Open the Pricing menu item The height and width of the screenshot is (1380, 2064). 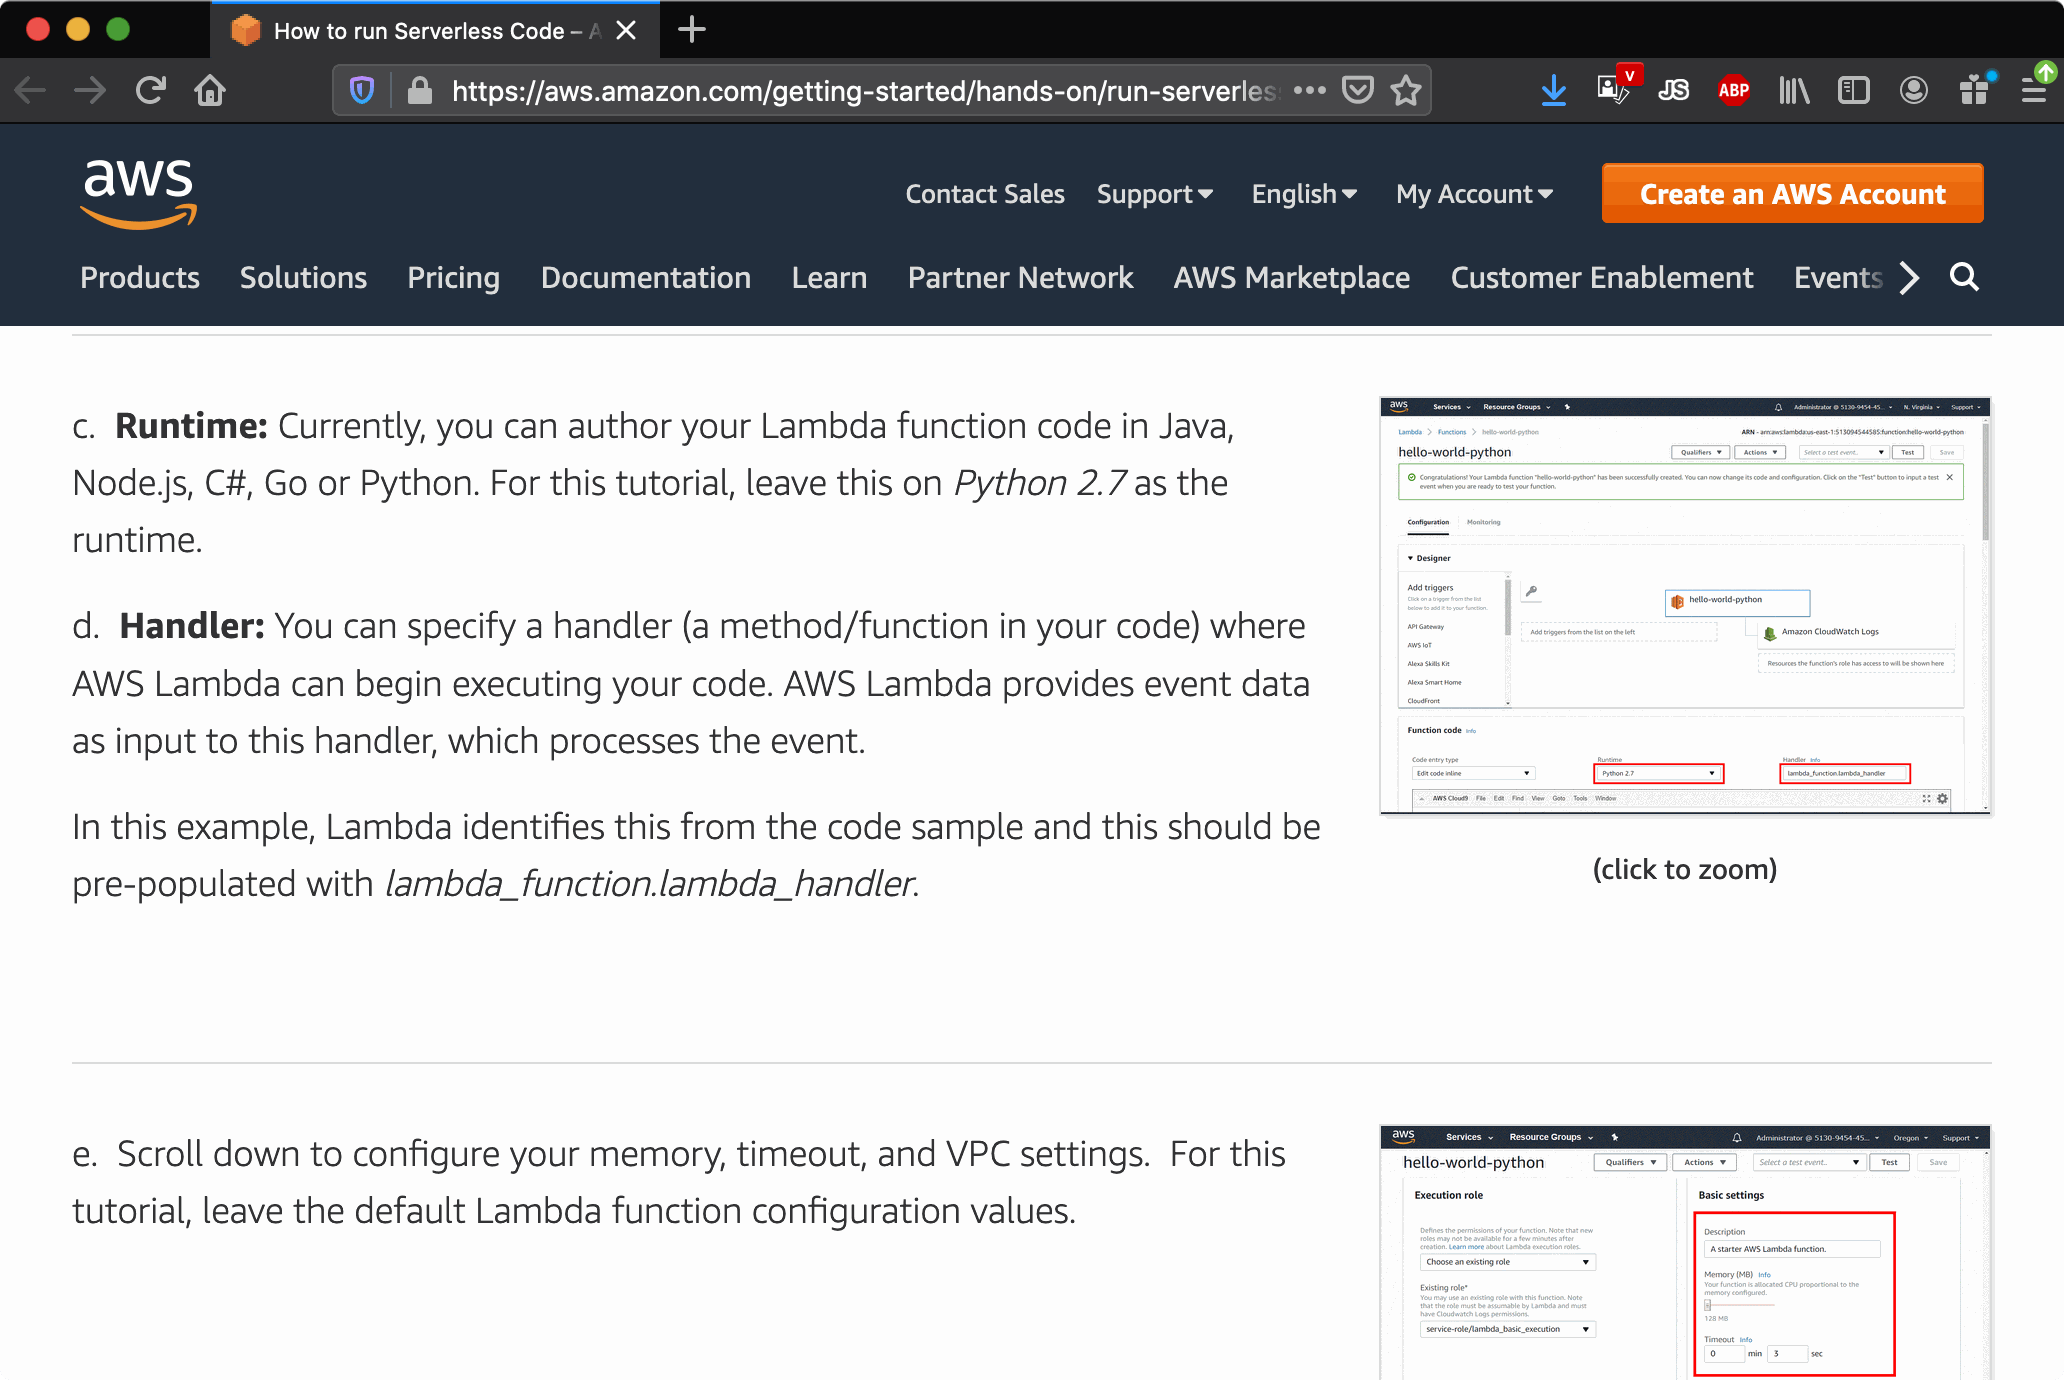coord(453,278)
